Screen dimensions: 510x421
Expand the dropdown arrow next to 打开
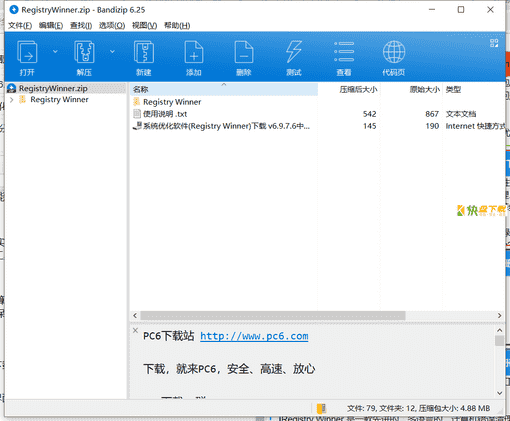55,52
